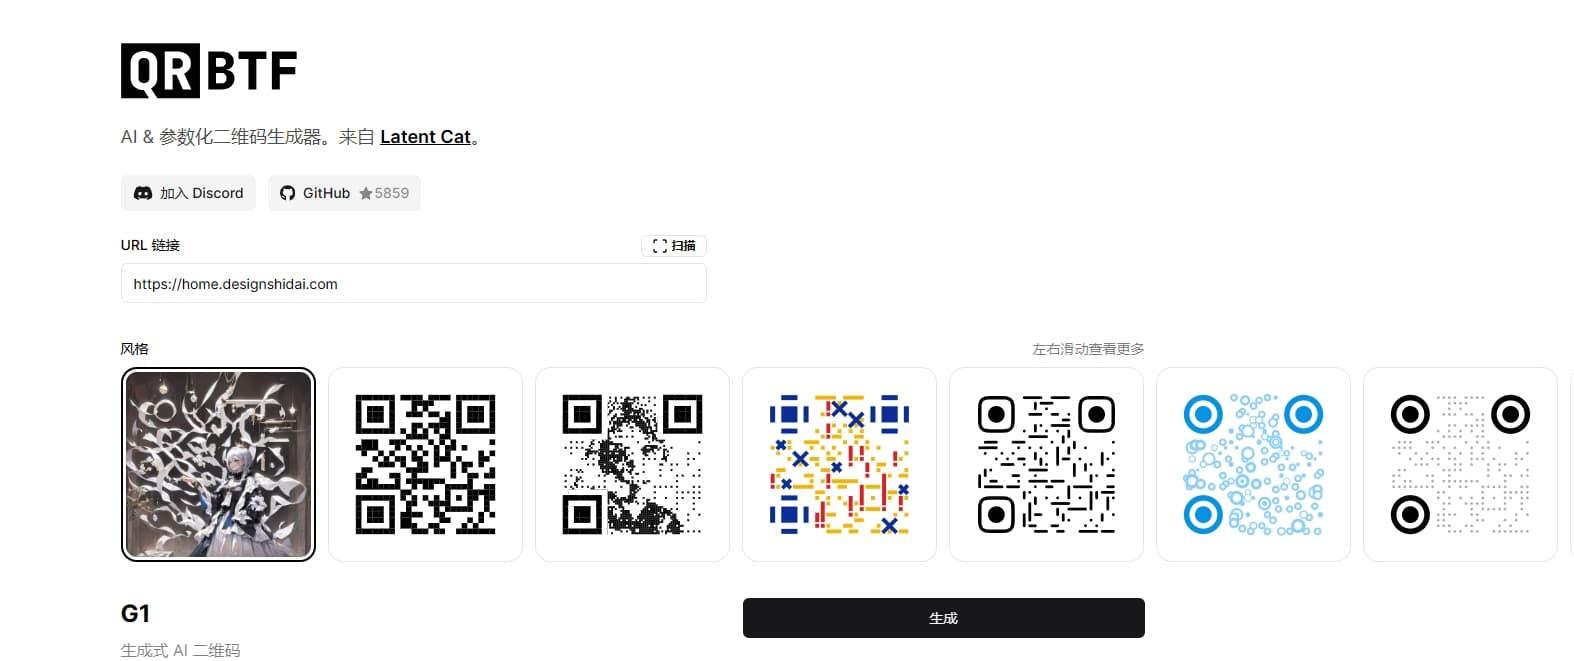
Task: Click the GitHub star count 5859
Action: pyautogui.click(x=391, y=193)
